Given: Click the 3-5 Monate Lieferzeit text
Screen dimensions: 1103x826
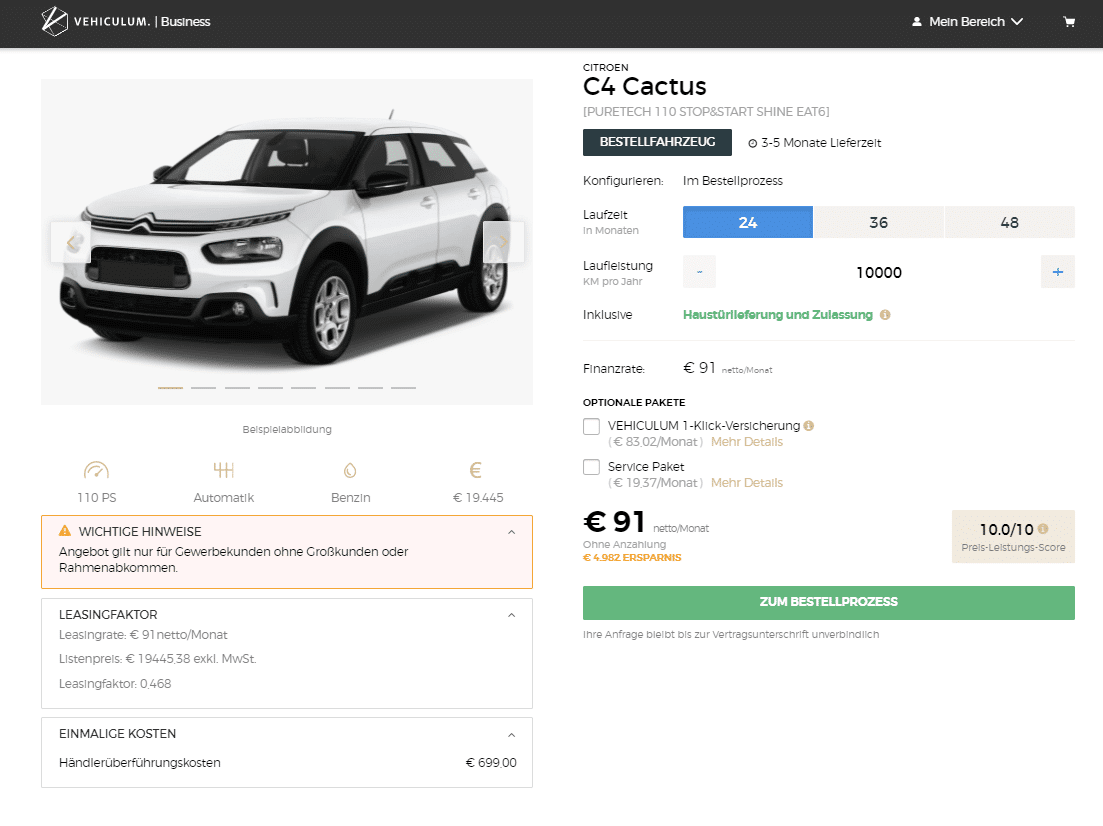Looking at the screenshot, I should pos(821,143).
